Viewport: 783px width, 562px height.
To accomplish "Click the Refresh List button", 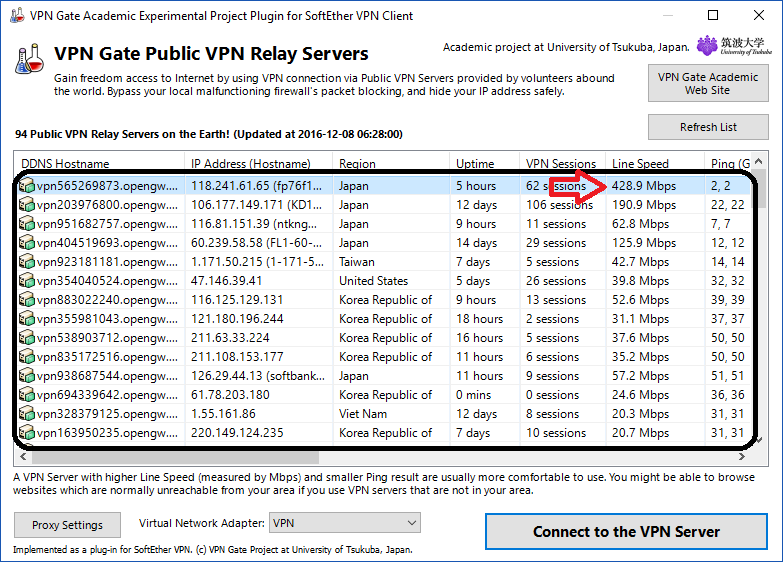I will click(x=708, y=127).
